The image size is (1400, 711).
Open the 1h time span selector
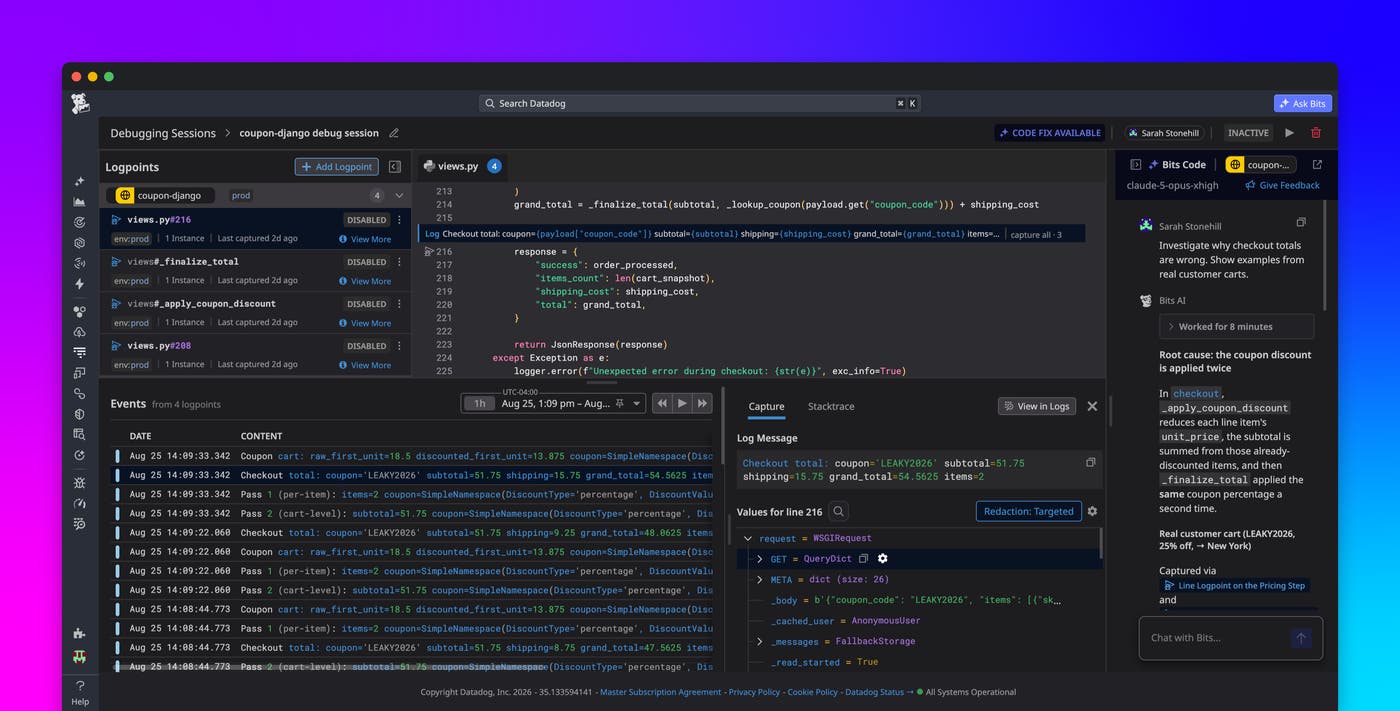pos(479,403)
